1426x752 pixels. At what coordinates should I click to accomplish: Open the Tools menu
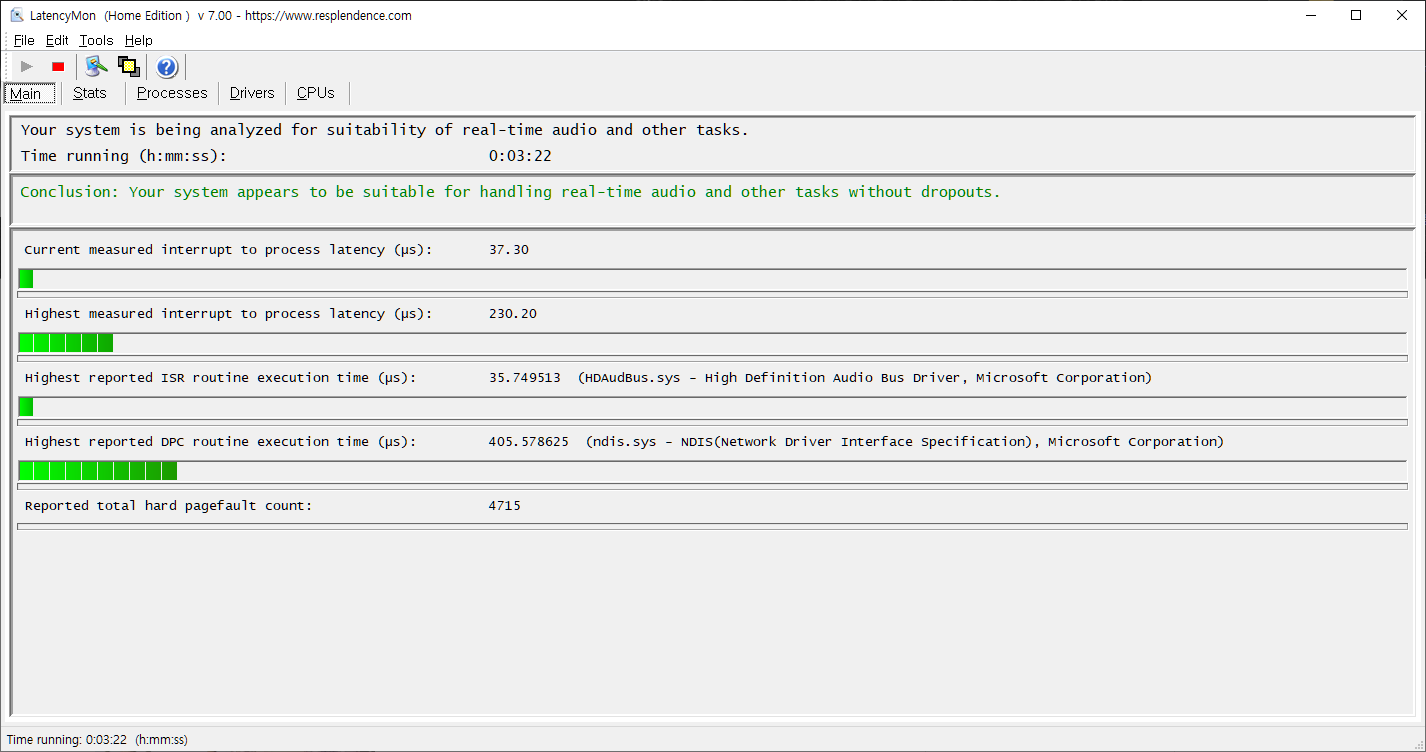96,41
